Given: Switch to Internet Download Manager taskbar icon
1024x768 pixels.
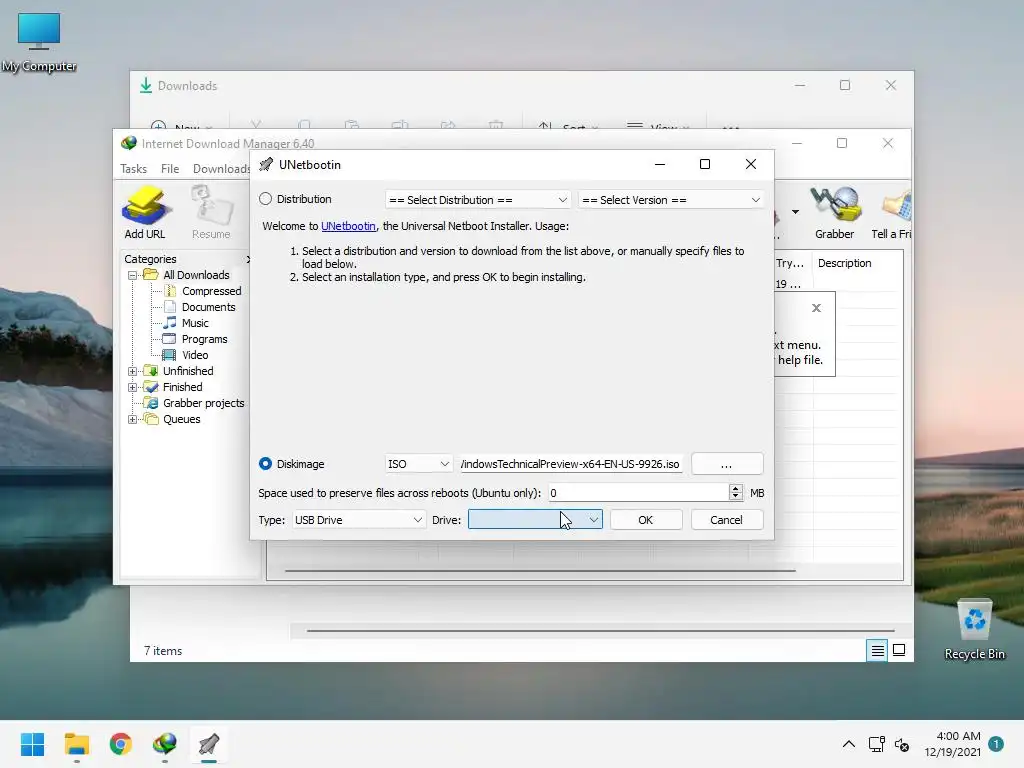Looking at the screenshot, I should click(165, 744).
